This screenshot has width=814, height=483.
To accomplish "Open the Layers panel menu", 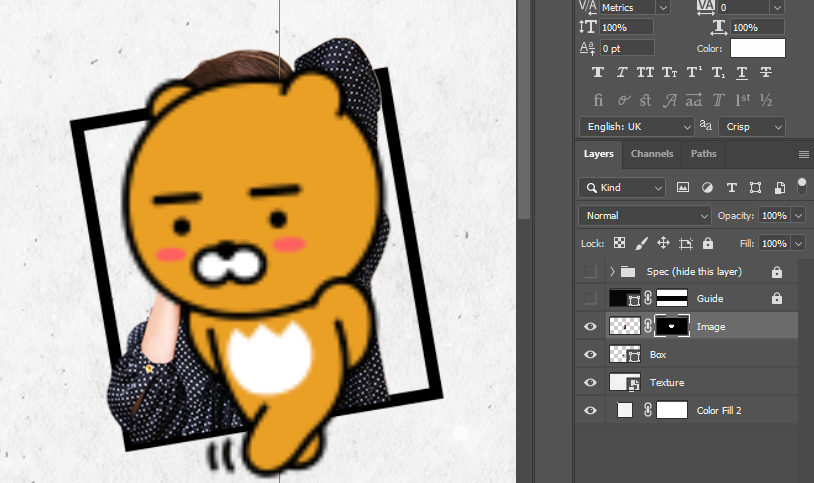I will [804, 154].
